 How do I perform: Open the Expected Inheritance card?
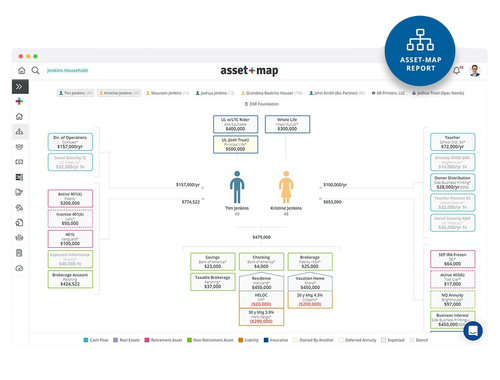[70, 259]
